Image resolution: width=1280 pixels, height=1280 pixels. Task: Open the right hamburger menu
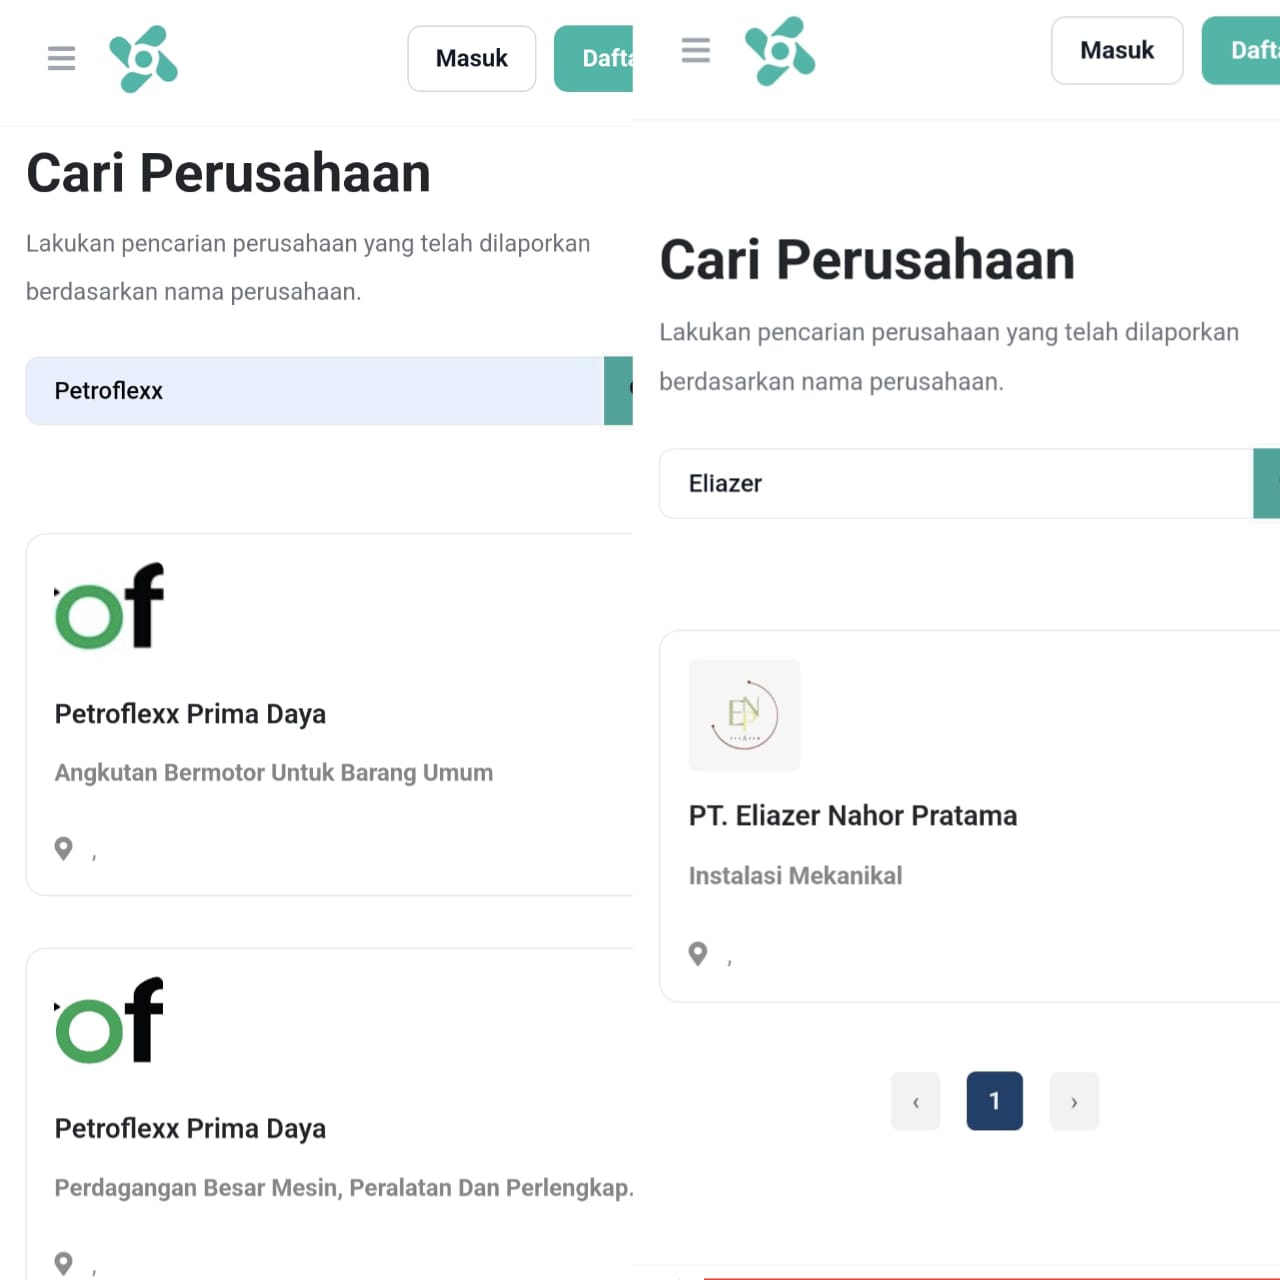tap(696, 50)
